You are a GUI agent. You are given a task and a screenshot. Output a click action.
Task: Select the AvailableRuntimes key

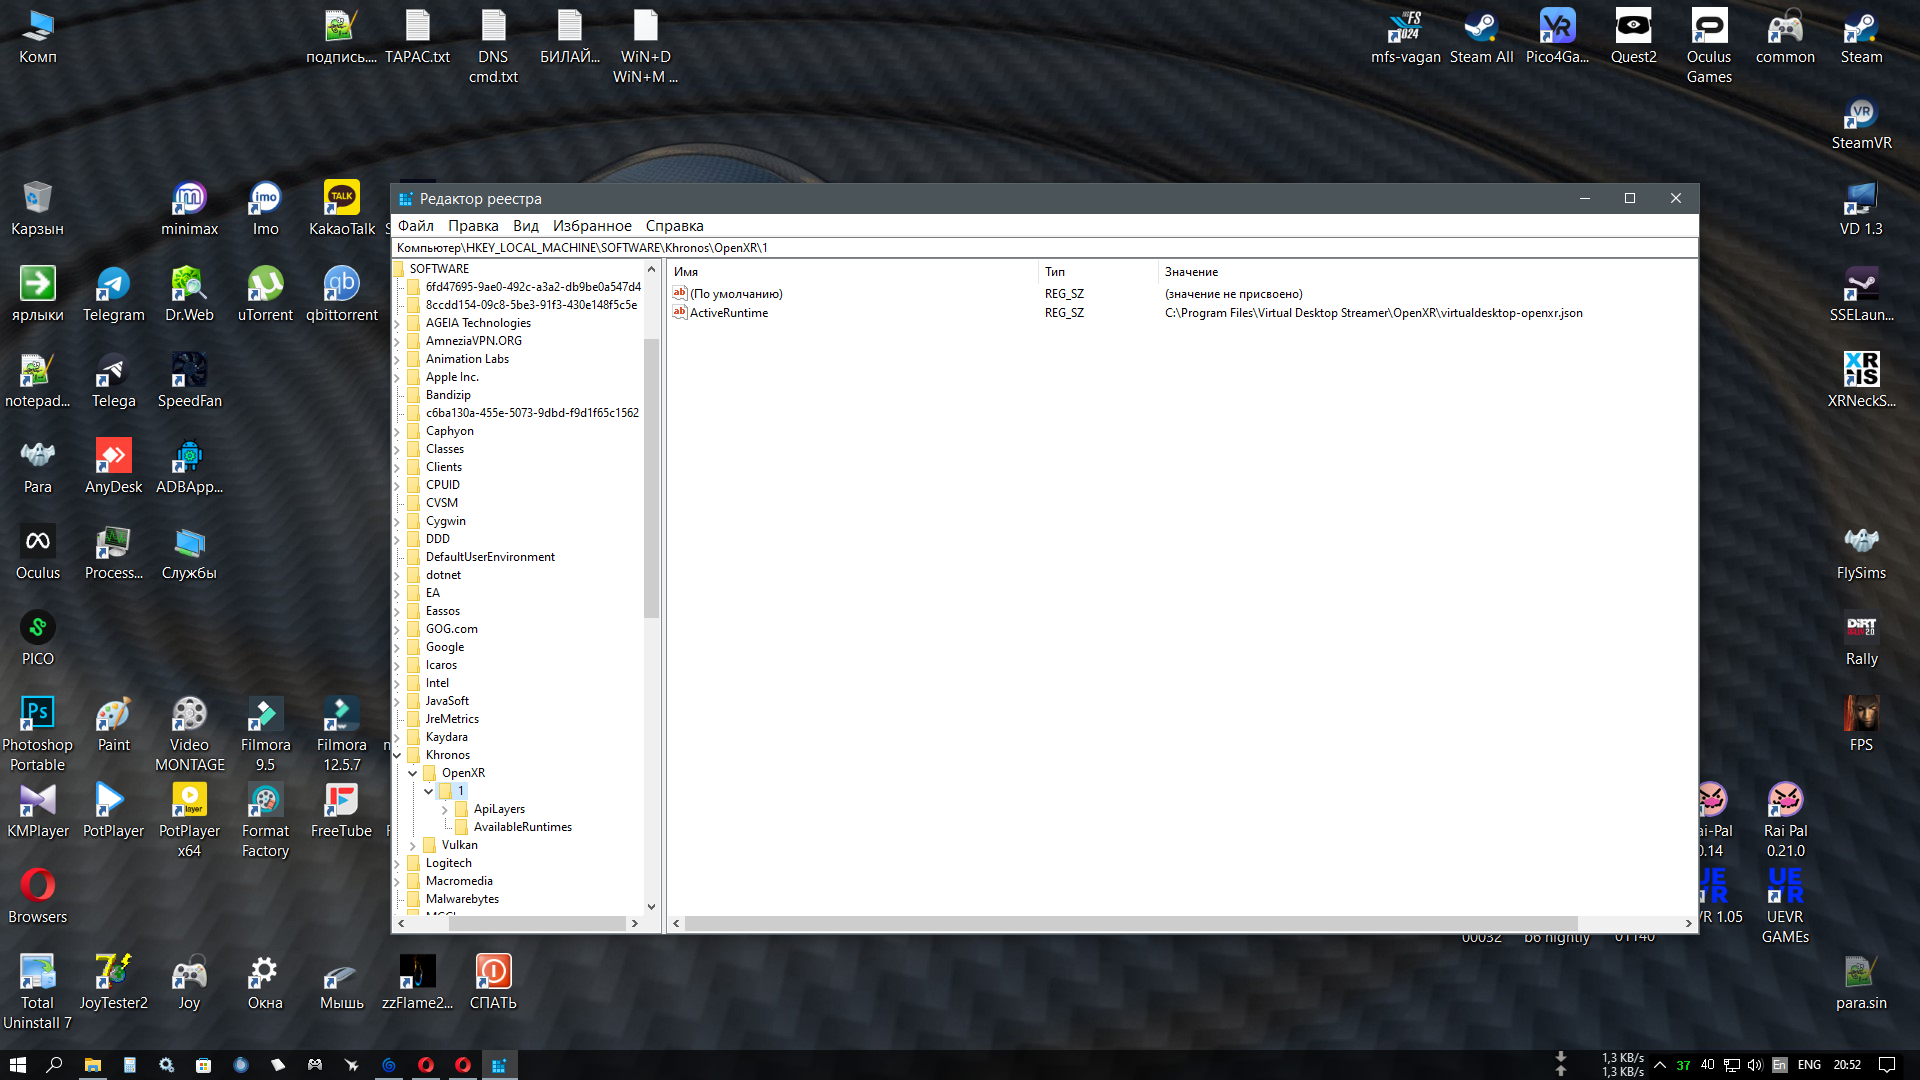(523, 827)
